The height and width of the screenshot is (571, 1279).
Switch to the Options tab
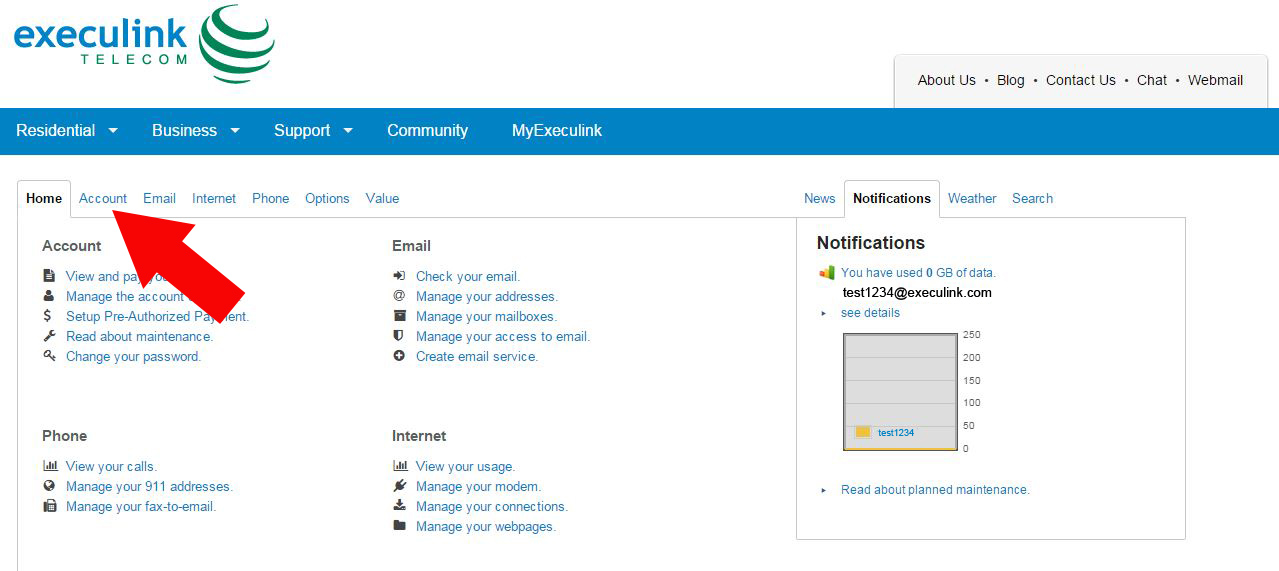327,198
